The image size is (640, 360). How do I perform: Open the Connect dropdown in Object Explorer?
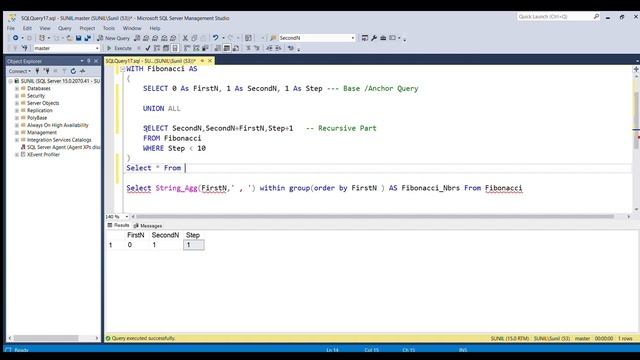[x=20, y=71]
